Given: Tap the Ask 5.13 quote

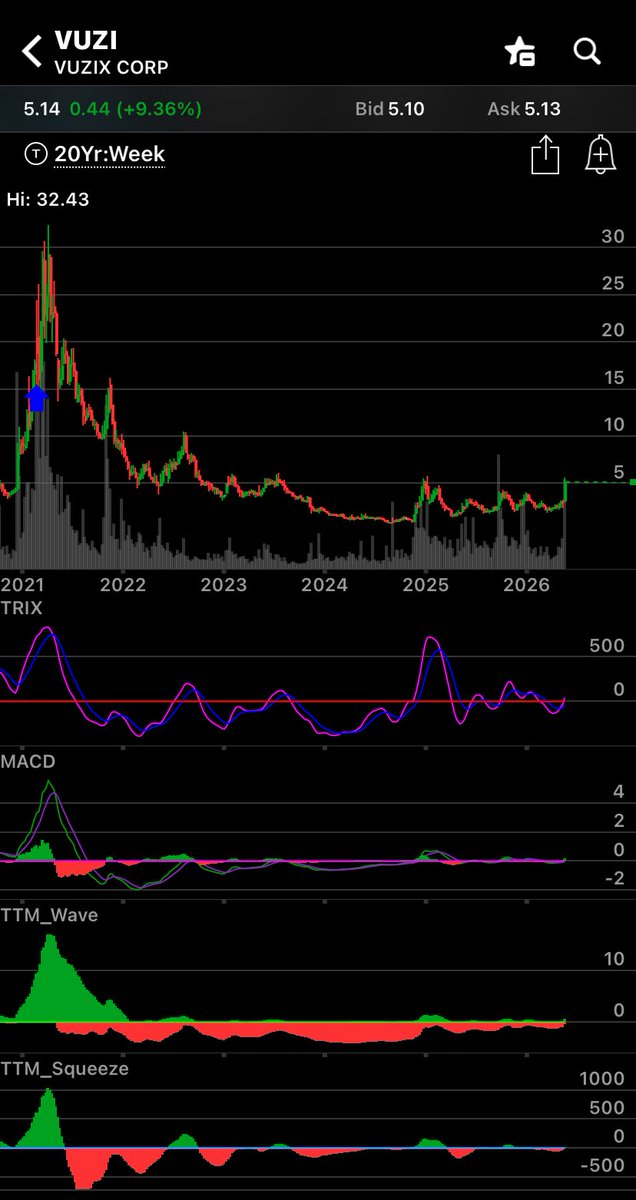Looking at the screenshot, I should (524, 108).
